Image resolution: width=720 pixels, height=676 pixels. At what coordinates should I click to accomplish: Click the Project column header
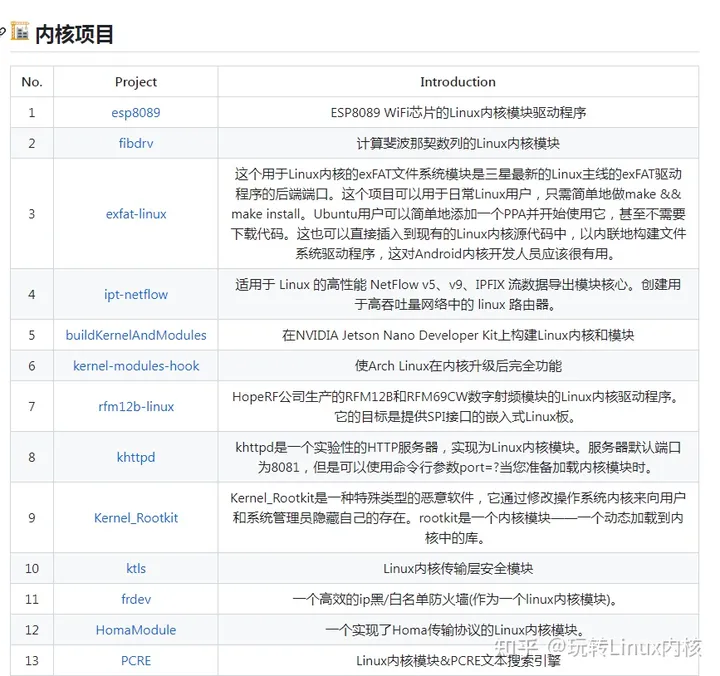coord(136,82)
